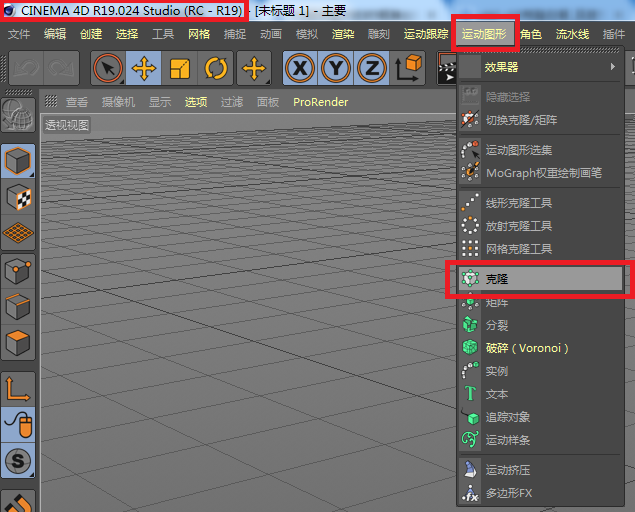Open the 网格 menu
This screenshot has height=512, width=635.
tap(199, 34)
